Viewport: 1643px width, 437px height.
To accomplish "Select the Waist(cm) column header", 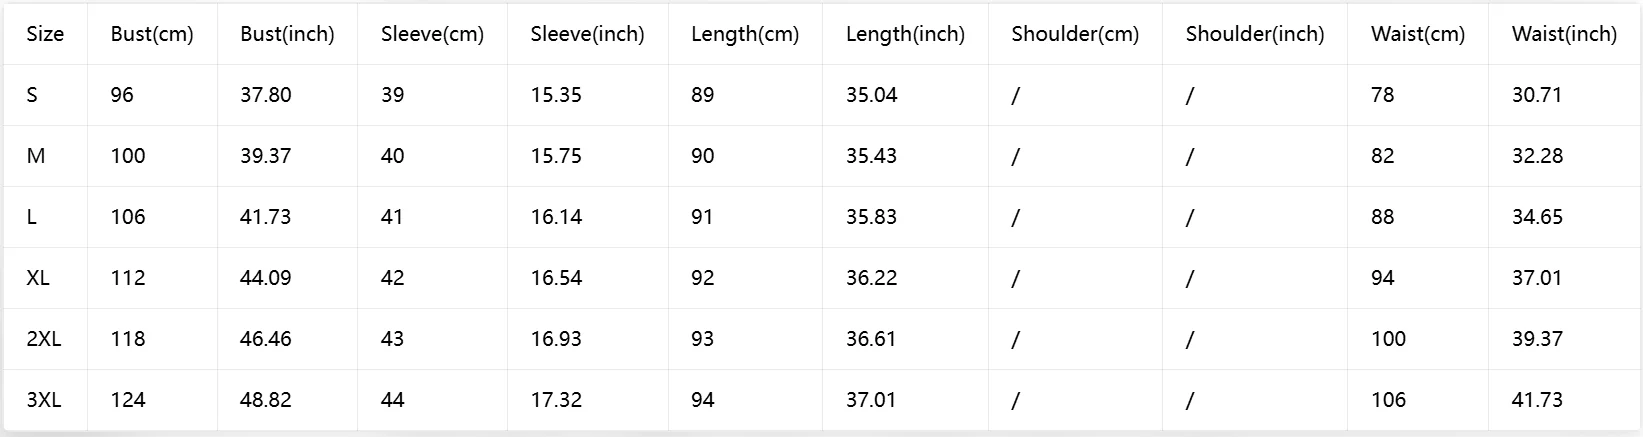I will click(x=1418, y=34).
